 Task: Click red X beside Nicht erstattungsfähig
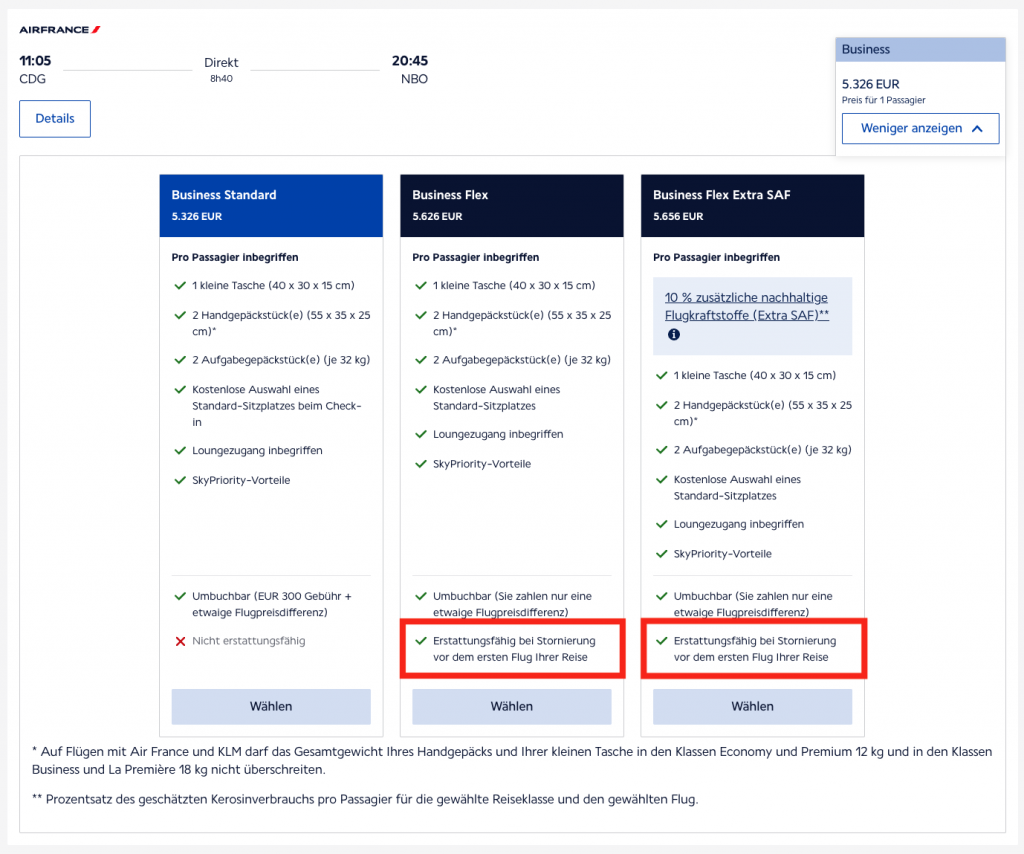pyautogui.click(x=180, y=641)
